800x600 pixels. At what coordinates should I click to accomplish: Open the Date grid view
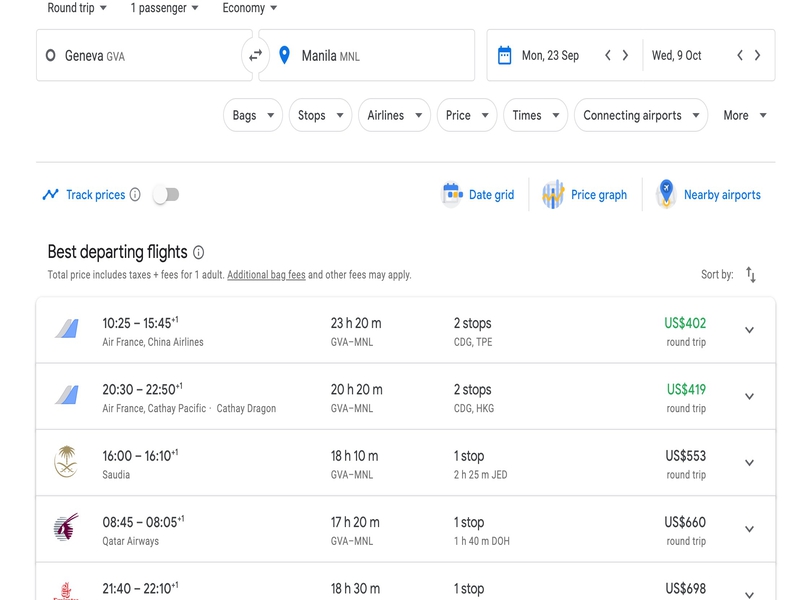(x=491, y=195)
